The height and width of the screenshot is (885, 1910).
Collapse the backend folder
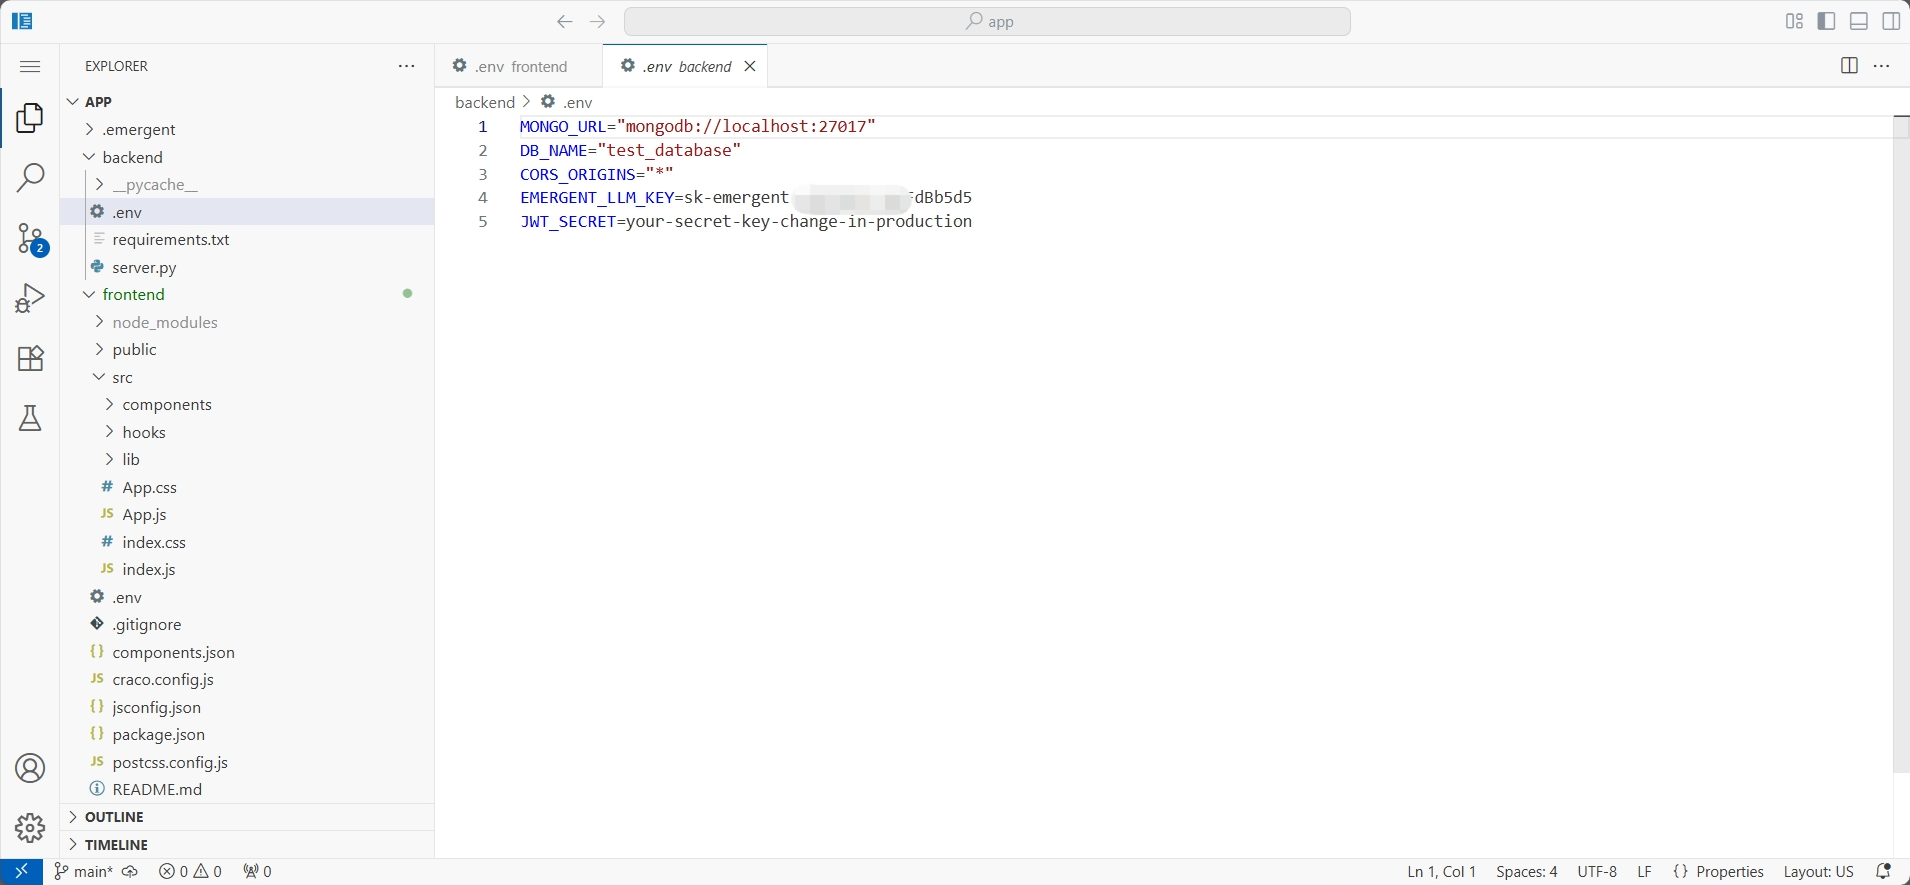tap(247, 157)
